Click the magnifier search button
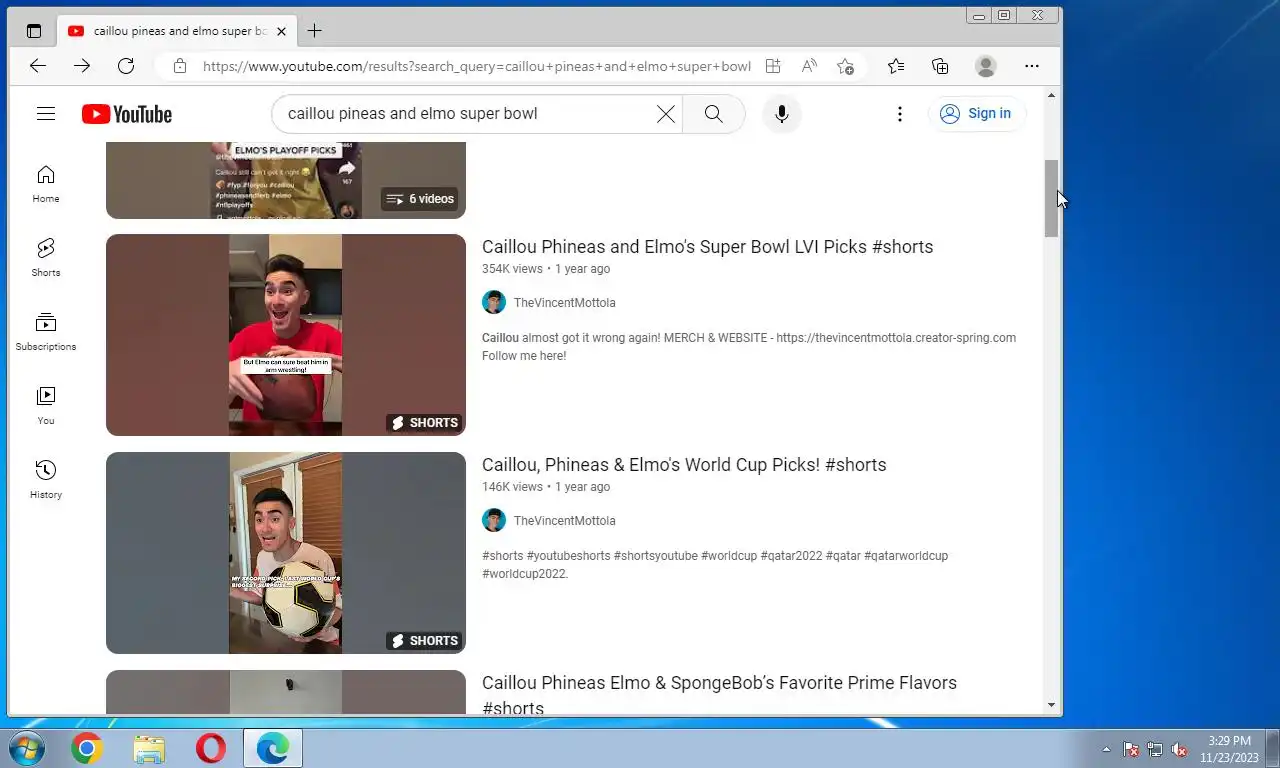Image resolution: width=1280 pixels, height=768 pixels. click(x=714, y=114)
